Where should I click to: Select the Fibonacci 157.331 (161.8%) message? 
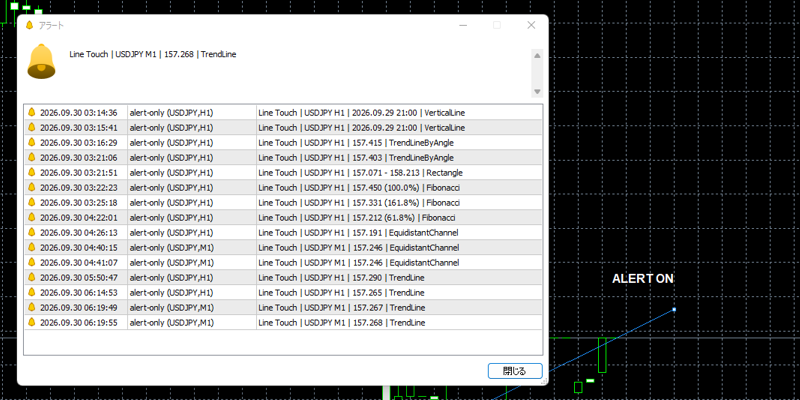359,203
